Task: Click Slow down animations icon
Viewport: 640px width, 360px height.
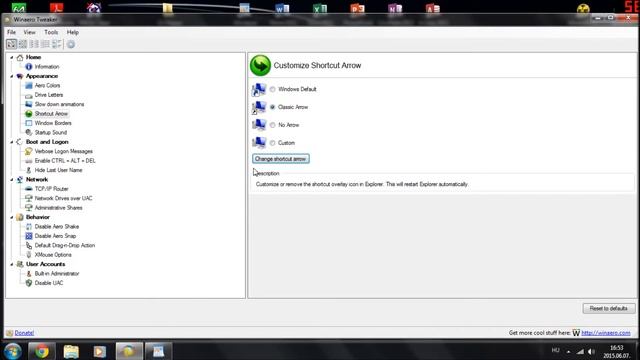Action: 29,104
